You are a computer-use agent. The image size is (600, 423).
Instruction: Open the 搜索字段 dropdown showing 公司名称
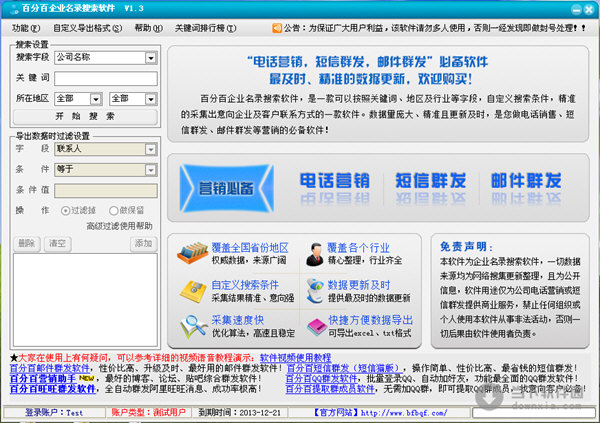[150, 58]
